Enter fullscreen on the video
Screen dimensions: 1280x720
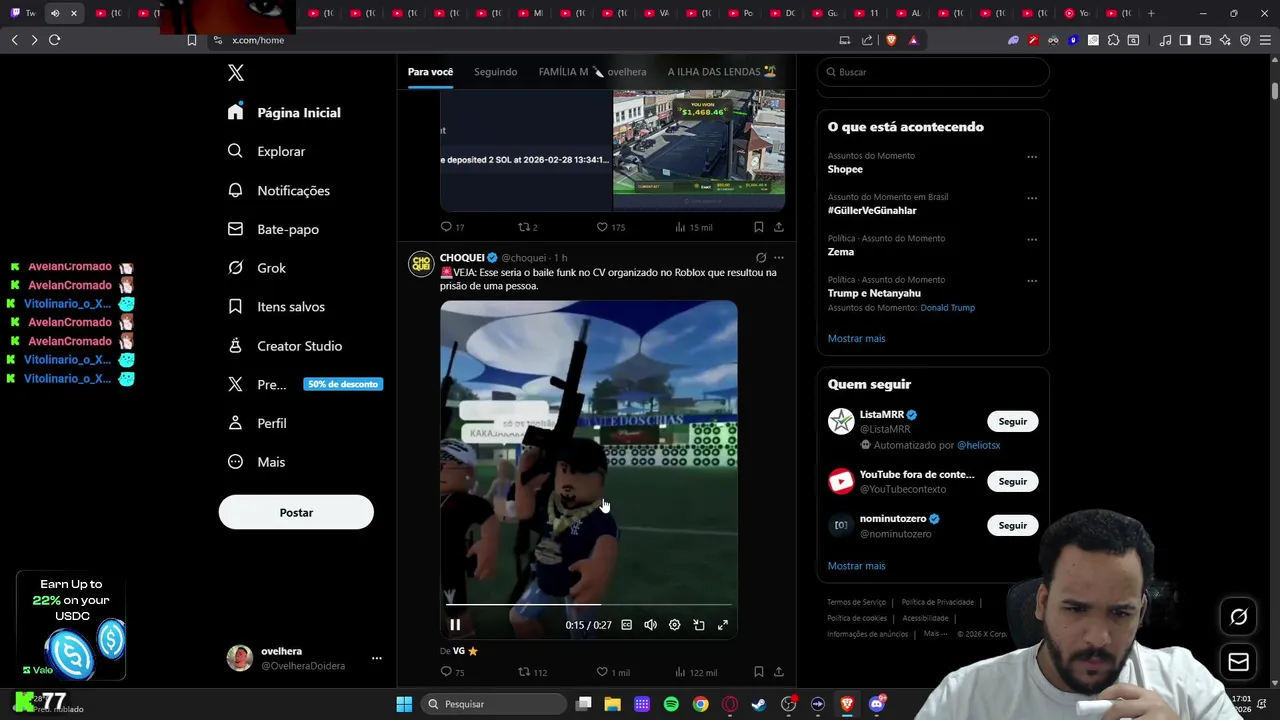723,625
